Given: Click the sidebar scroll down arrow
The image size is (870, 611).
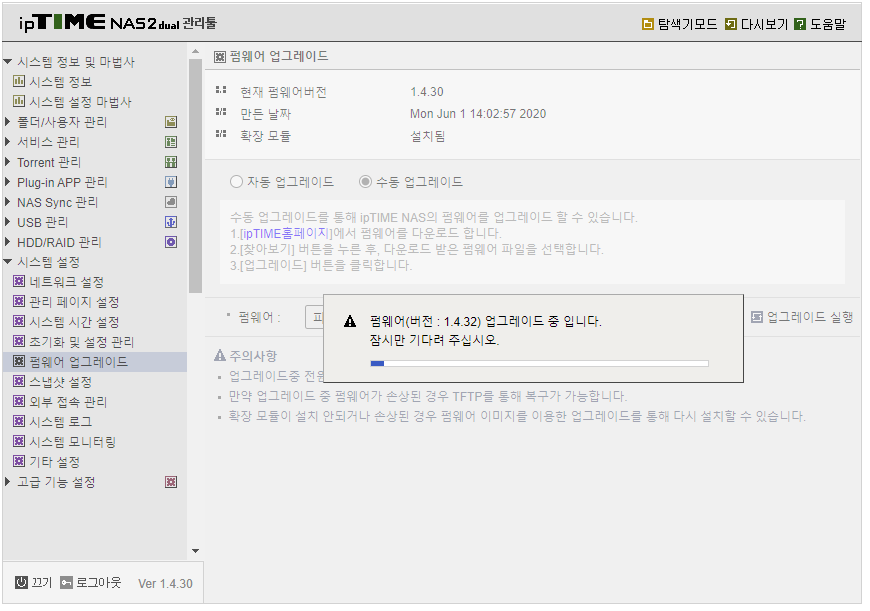Looking at the screenshot, I should tap(195, 551).
